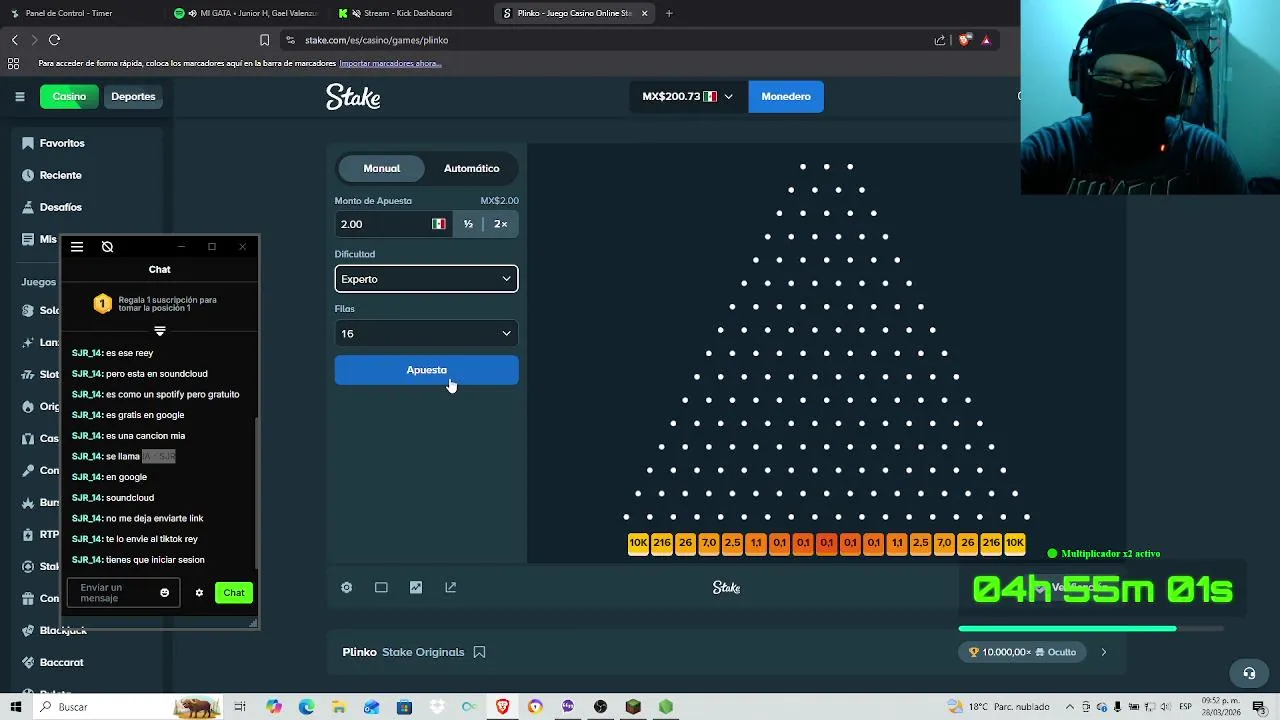Image resolution: width=1280 pixels, height=720 pixels.
Task: Open OBS Studio from taskbar
Action: tap(600, 707)
